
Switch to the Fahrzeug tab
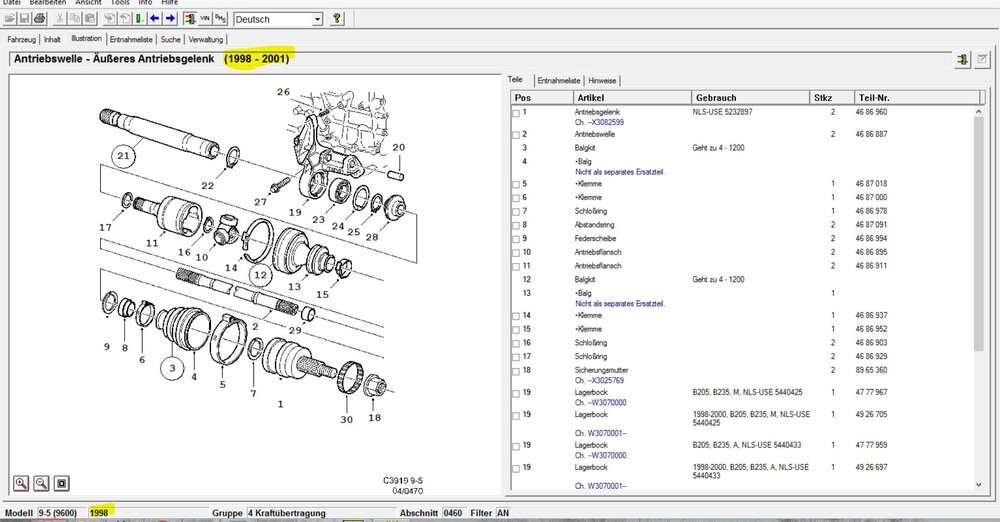[x=22, y=40]
